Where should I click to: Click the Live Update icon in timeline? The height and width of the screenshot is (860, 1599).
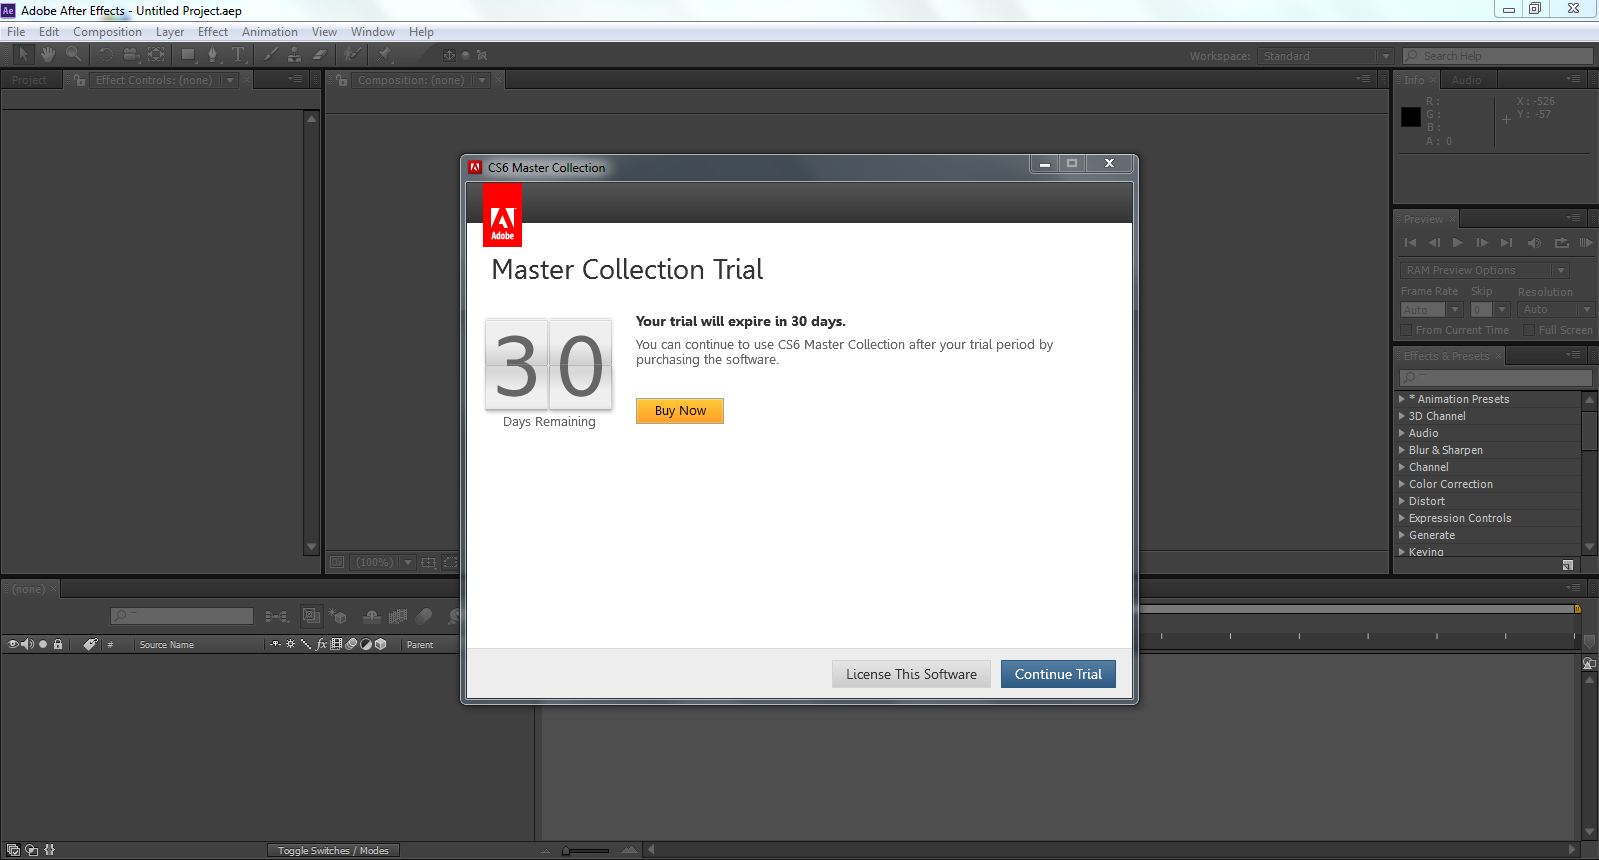[312, 616]
